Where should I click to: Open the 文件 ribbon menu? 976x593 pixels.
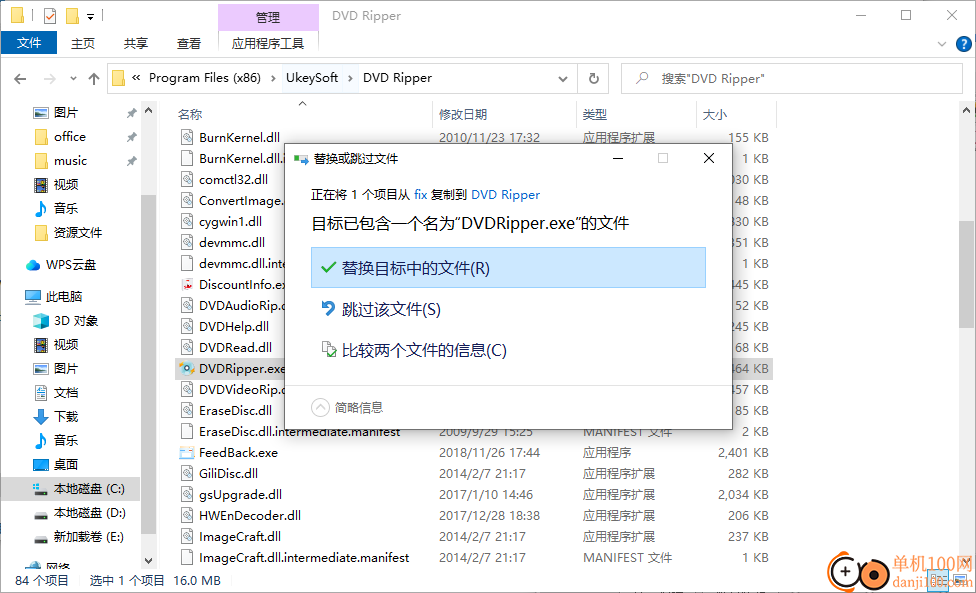coord(29,43)
